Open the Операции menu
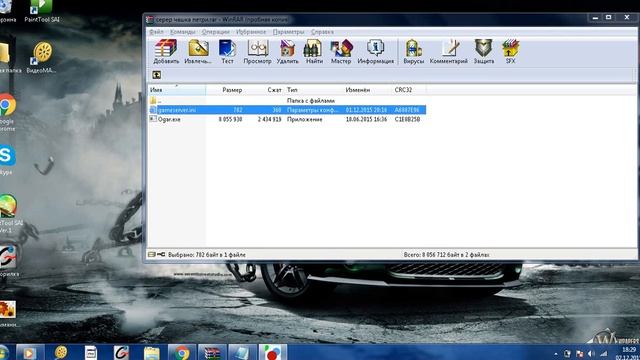The width and height of the screenshot is (640, 360). coord(216,32)
